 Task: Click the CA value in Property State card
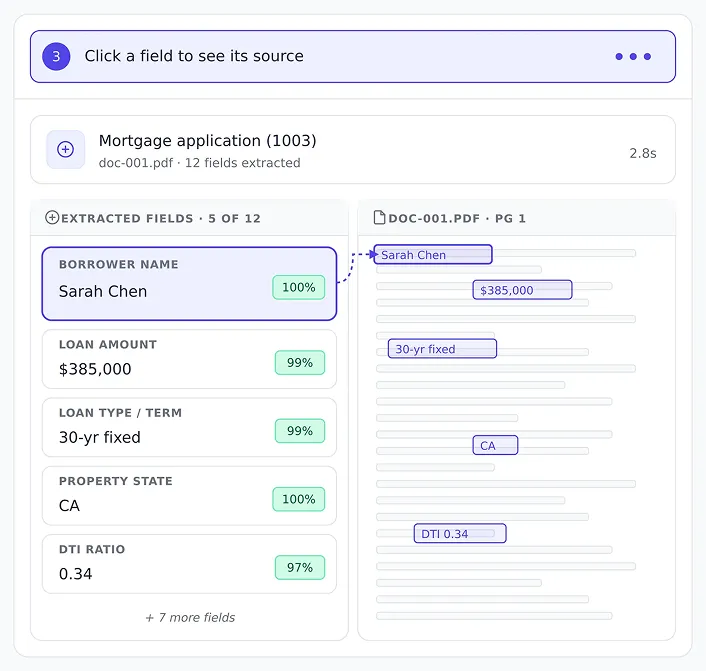[x=69, y=506]
